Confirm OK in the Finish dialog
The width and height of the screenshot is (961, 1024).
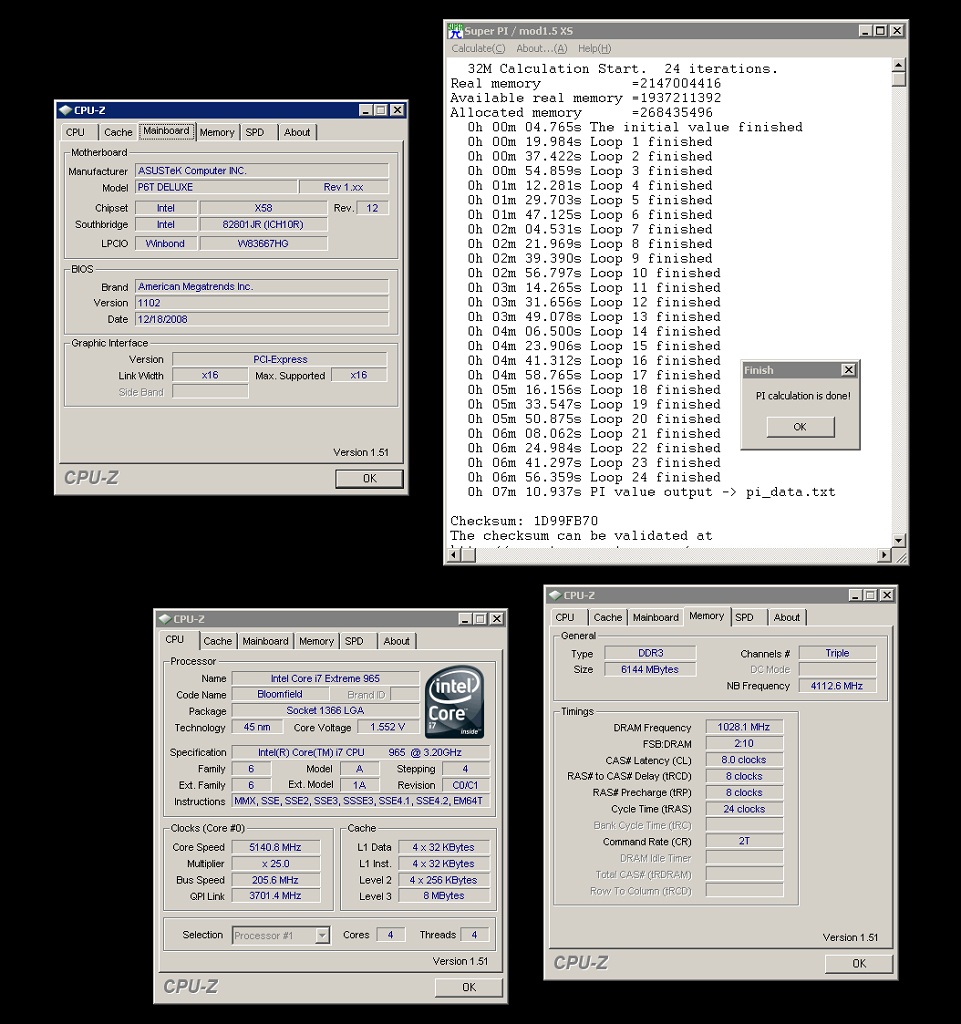(x=800, y=426)
